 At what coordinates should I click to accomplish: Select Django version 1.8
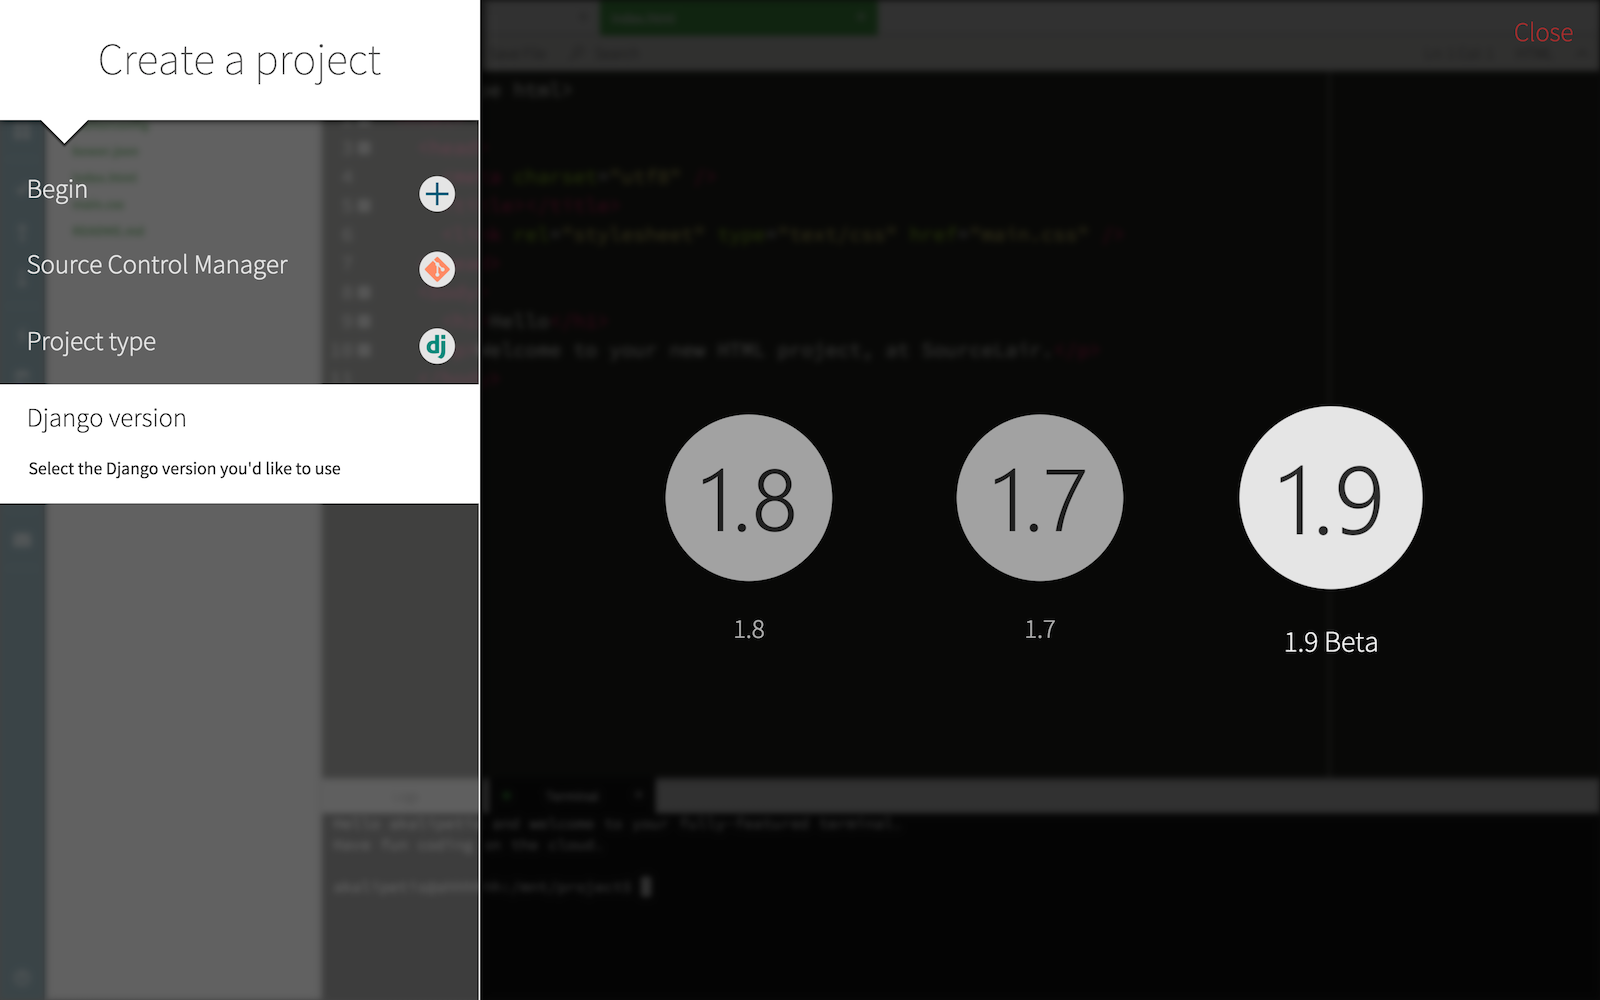(x=748, y=498)
